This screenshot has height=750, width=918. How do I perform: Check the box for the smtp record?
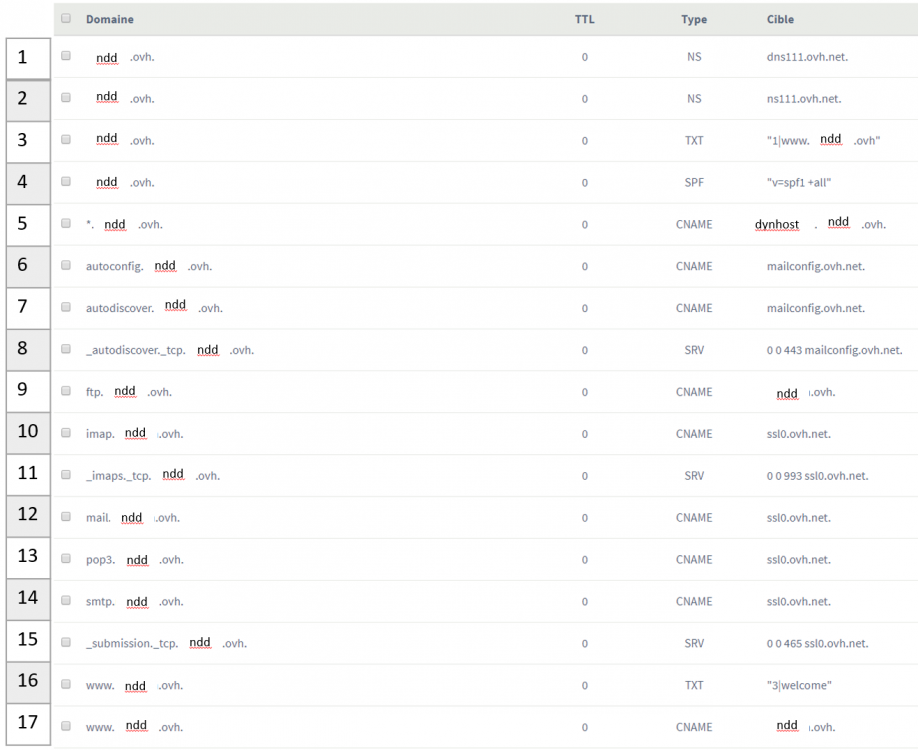(66, 601)
